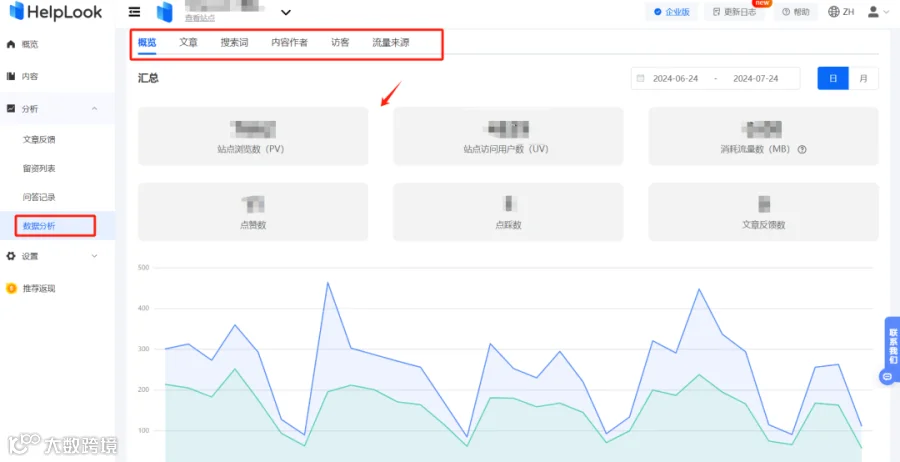Click the coin icon beside 推荐返现
This screenshot has height=462, width=900.
click(x=11, y=288)
